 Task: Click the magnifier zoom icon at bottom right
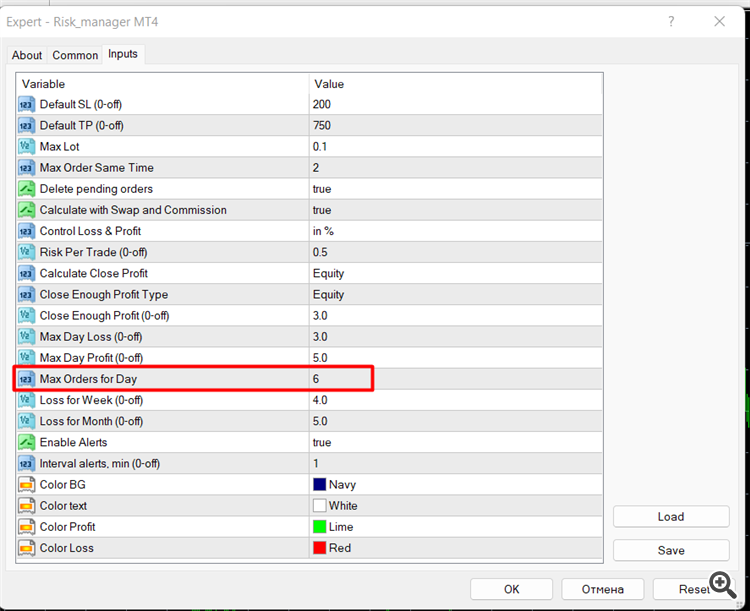(x=723, y=585)
